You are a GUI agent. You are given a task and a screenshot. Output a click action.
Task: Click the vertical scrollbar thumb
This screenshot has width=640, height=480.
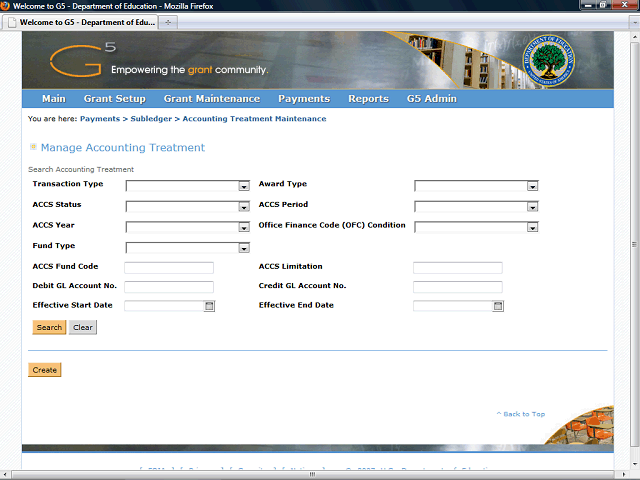[x=634, y=245]
